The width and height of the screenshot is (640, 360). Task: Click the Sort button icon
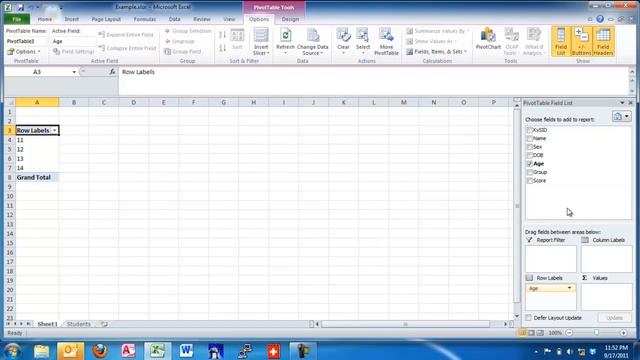click(237, 36)
